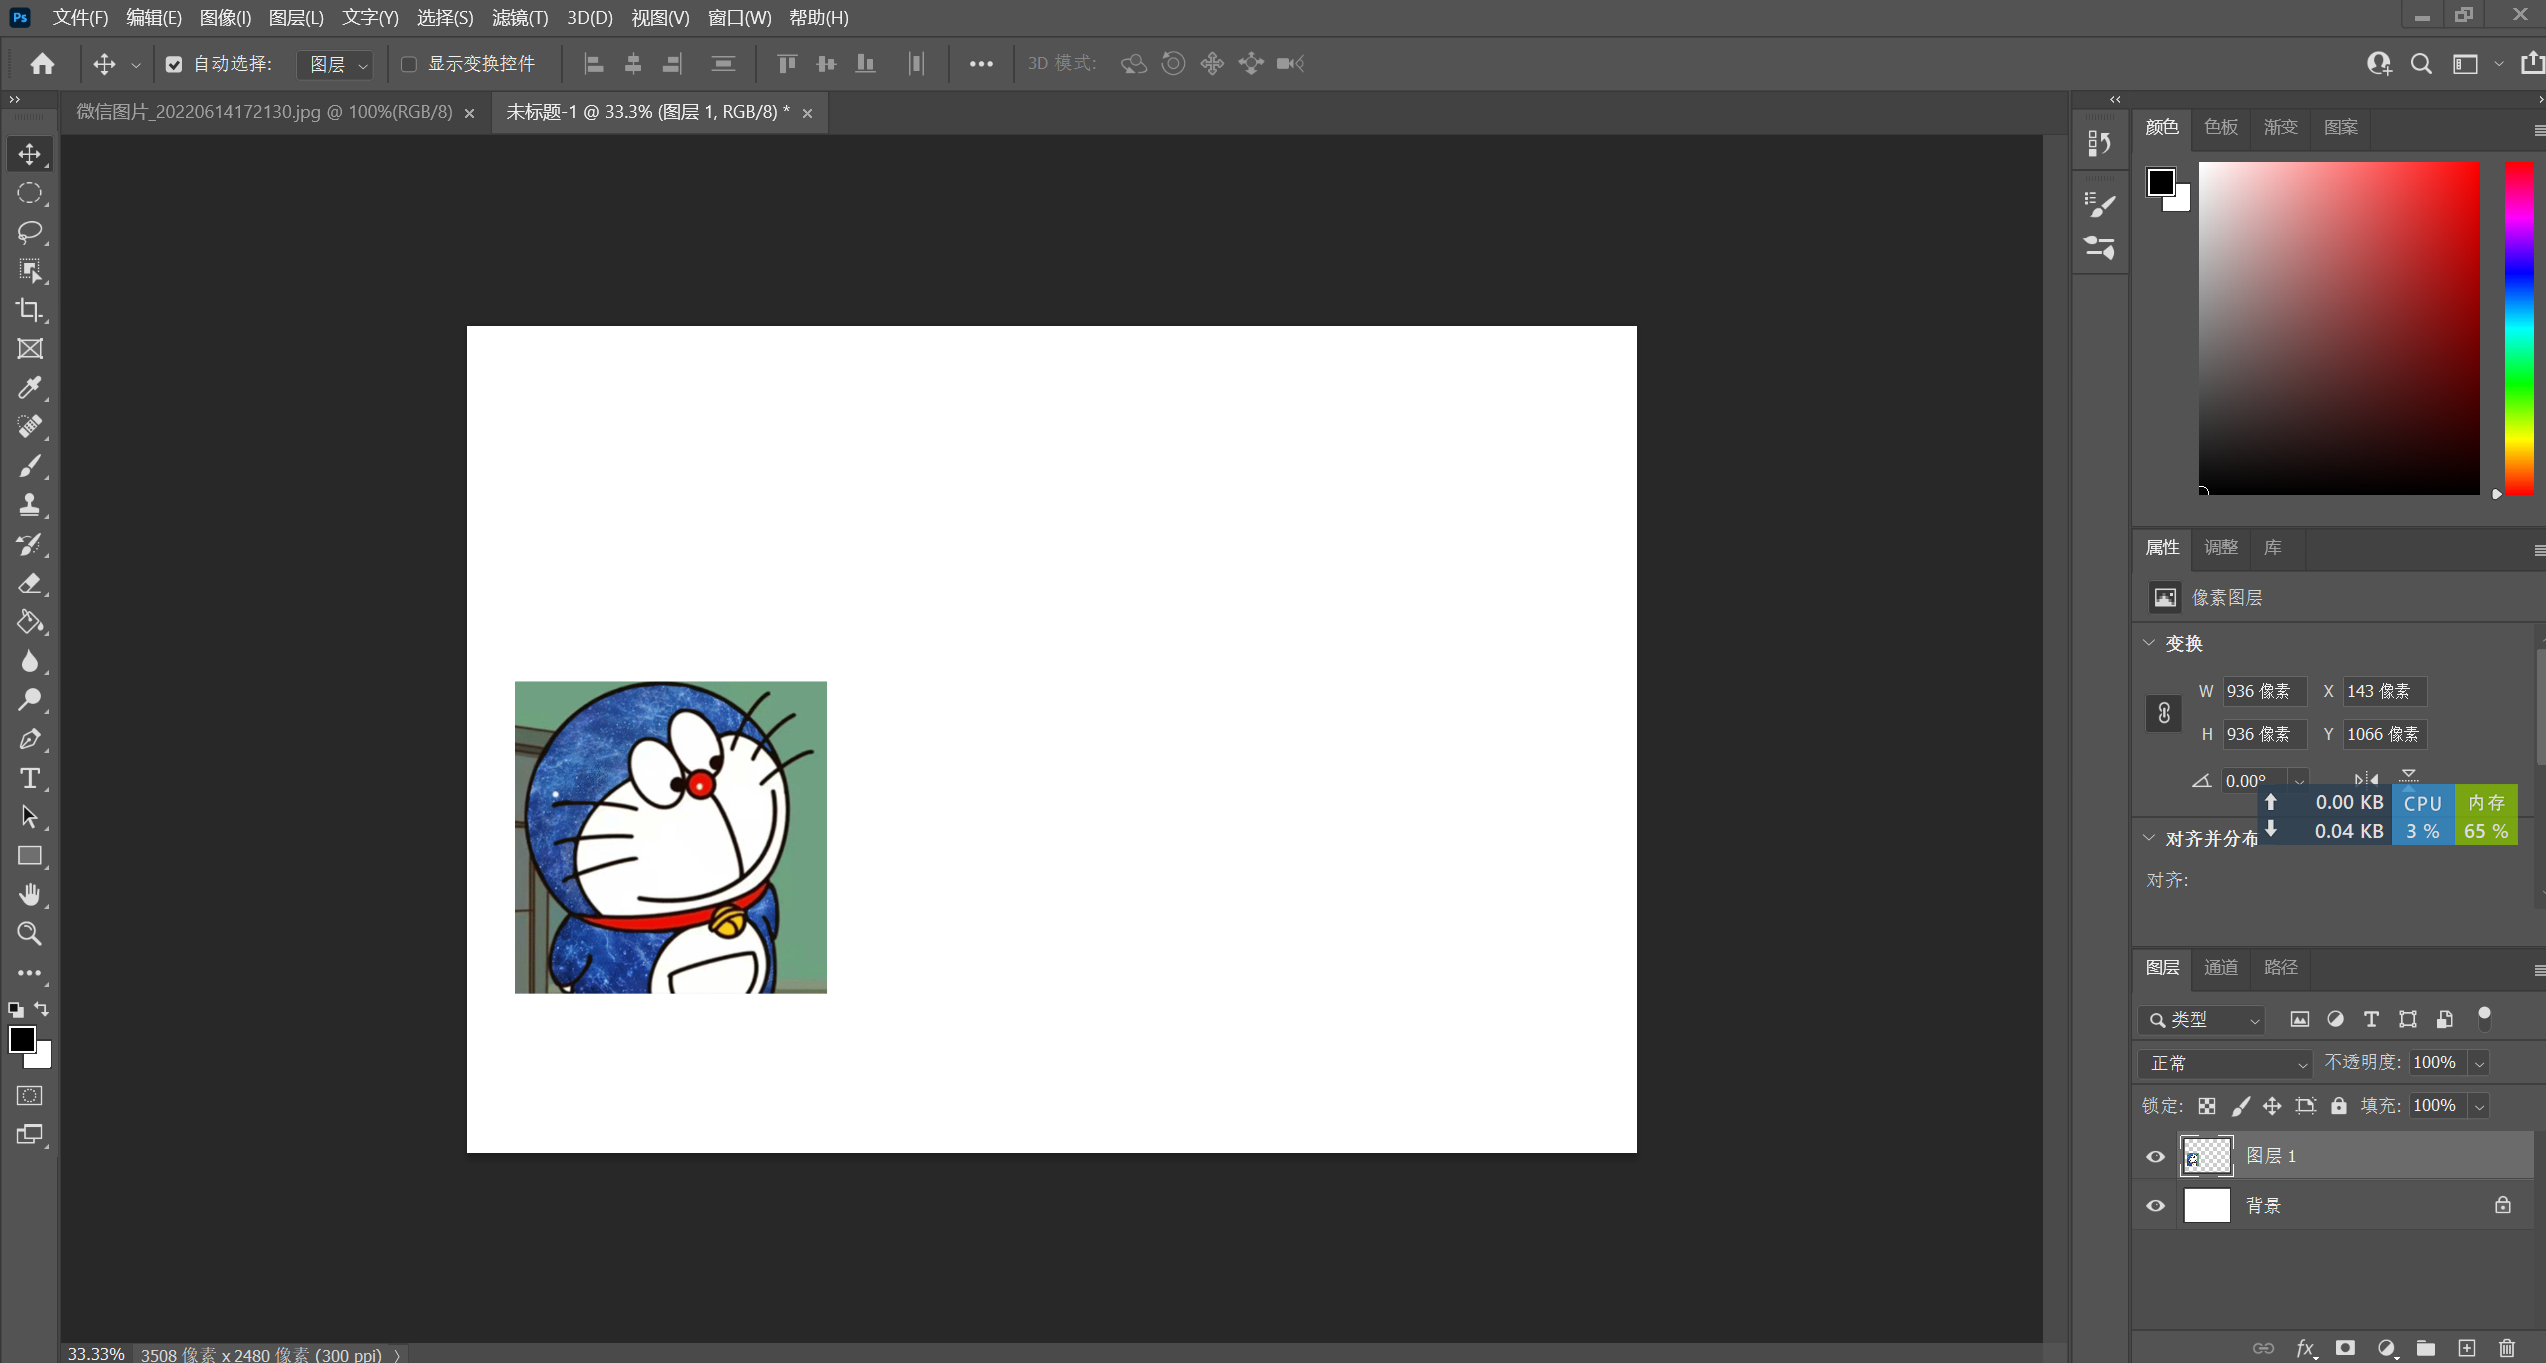Uncheck the 自动选择 checkbox
This screenshot has width=2546, height=1363.
[174, 64]
